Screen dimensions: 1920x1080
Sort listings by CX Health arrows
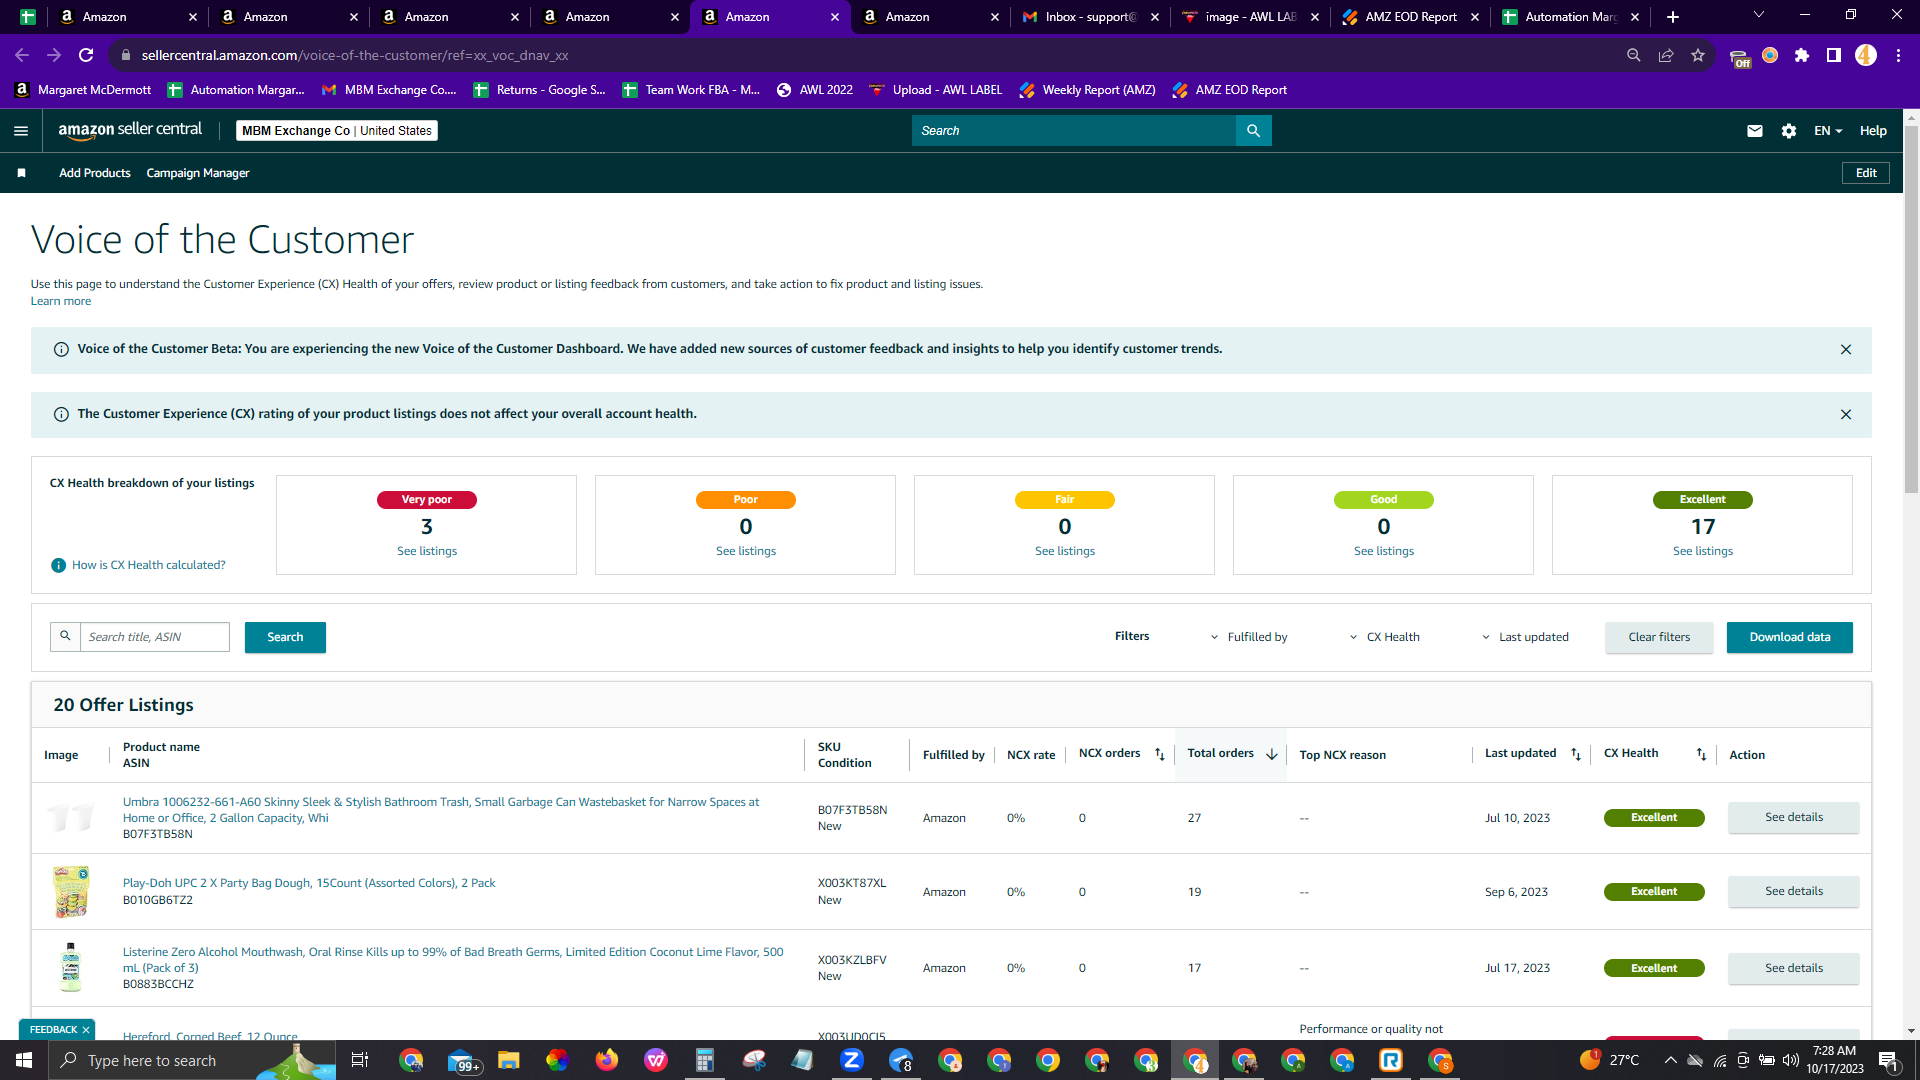[1701, 755]
